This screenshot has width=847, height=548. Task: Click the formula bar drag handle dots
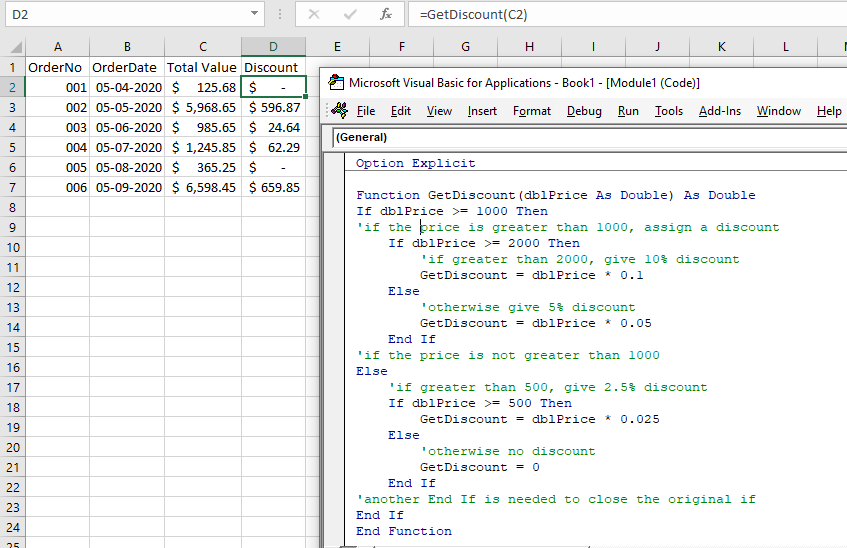pos(278,15)
